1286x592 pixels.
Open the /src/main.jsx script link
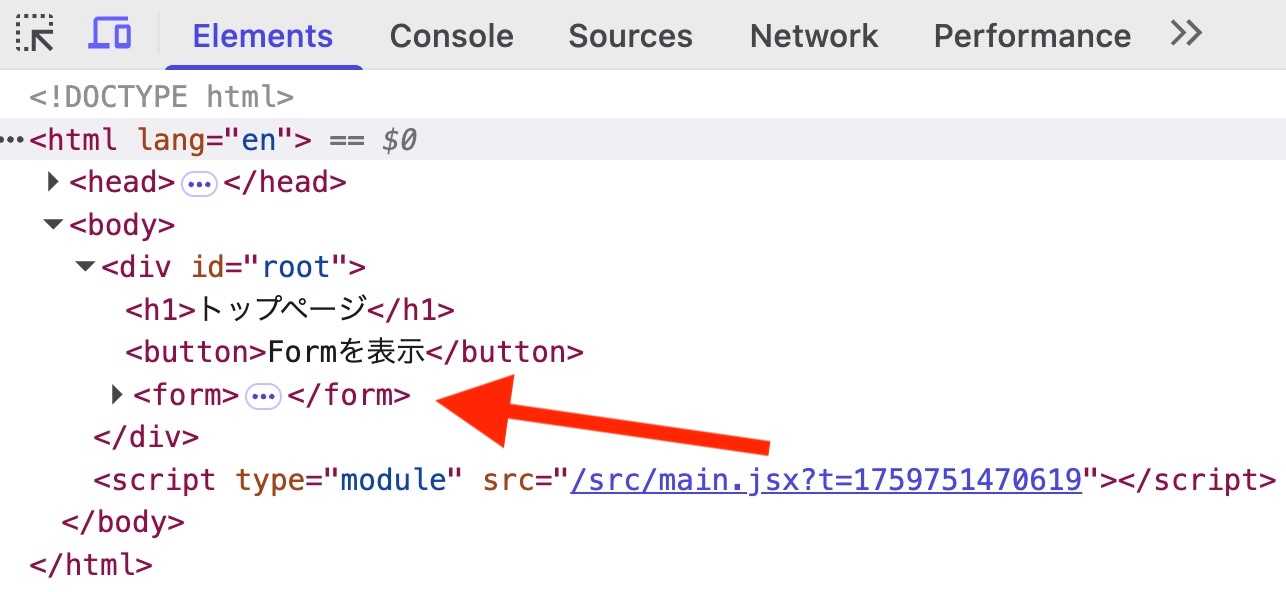click(826, 480)
